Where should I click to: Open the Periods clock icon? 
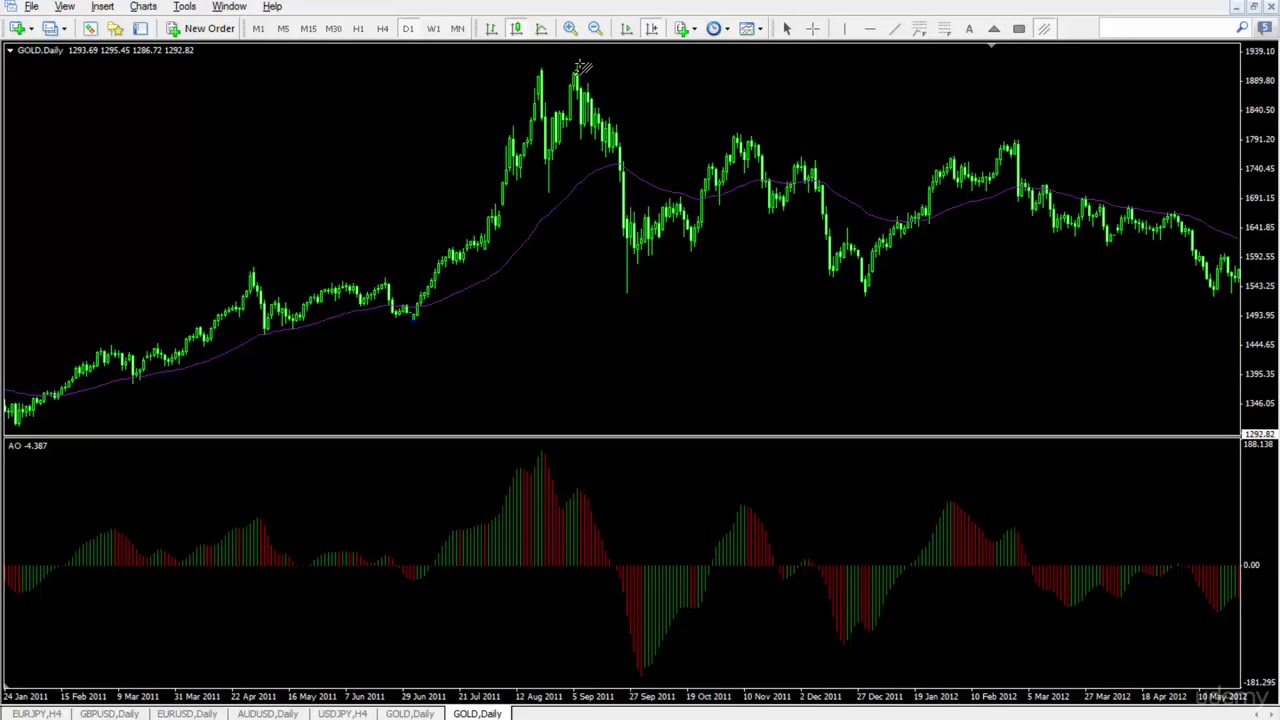pyautogui.click(x=714, y=29)
